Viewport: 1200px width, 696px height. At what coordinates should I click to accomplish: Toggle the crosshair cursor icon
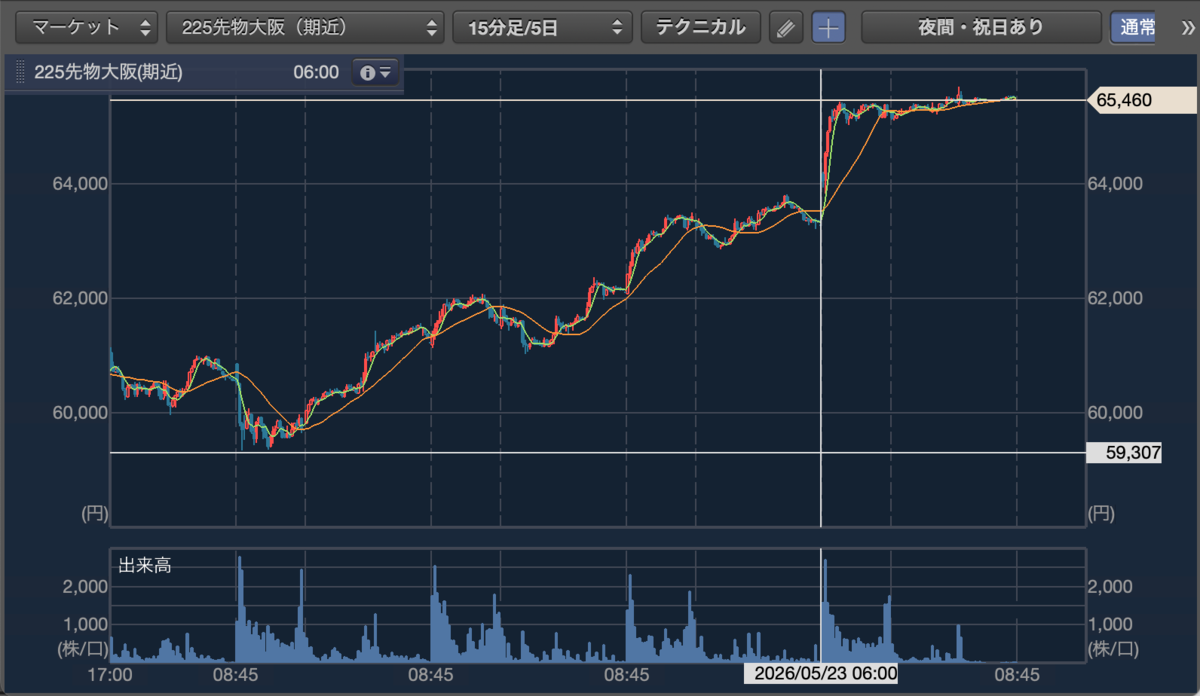coord(828,28)
